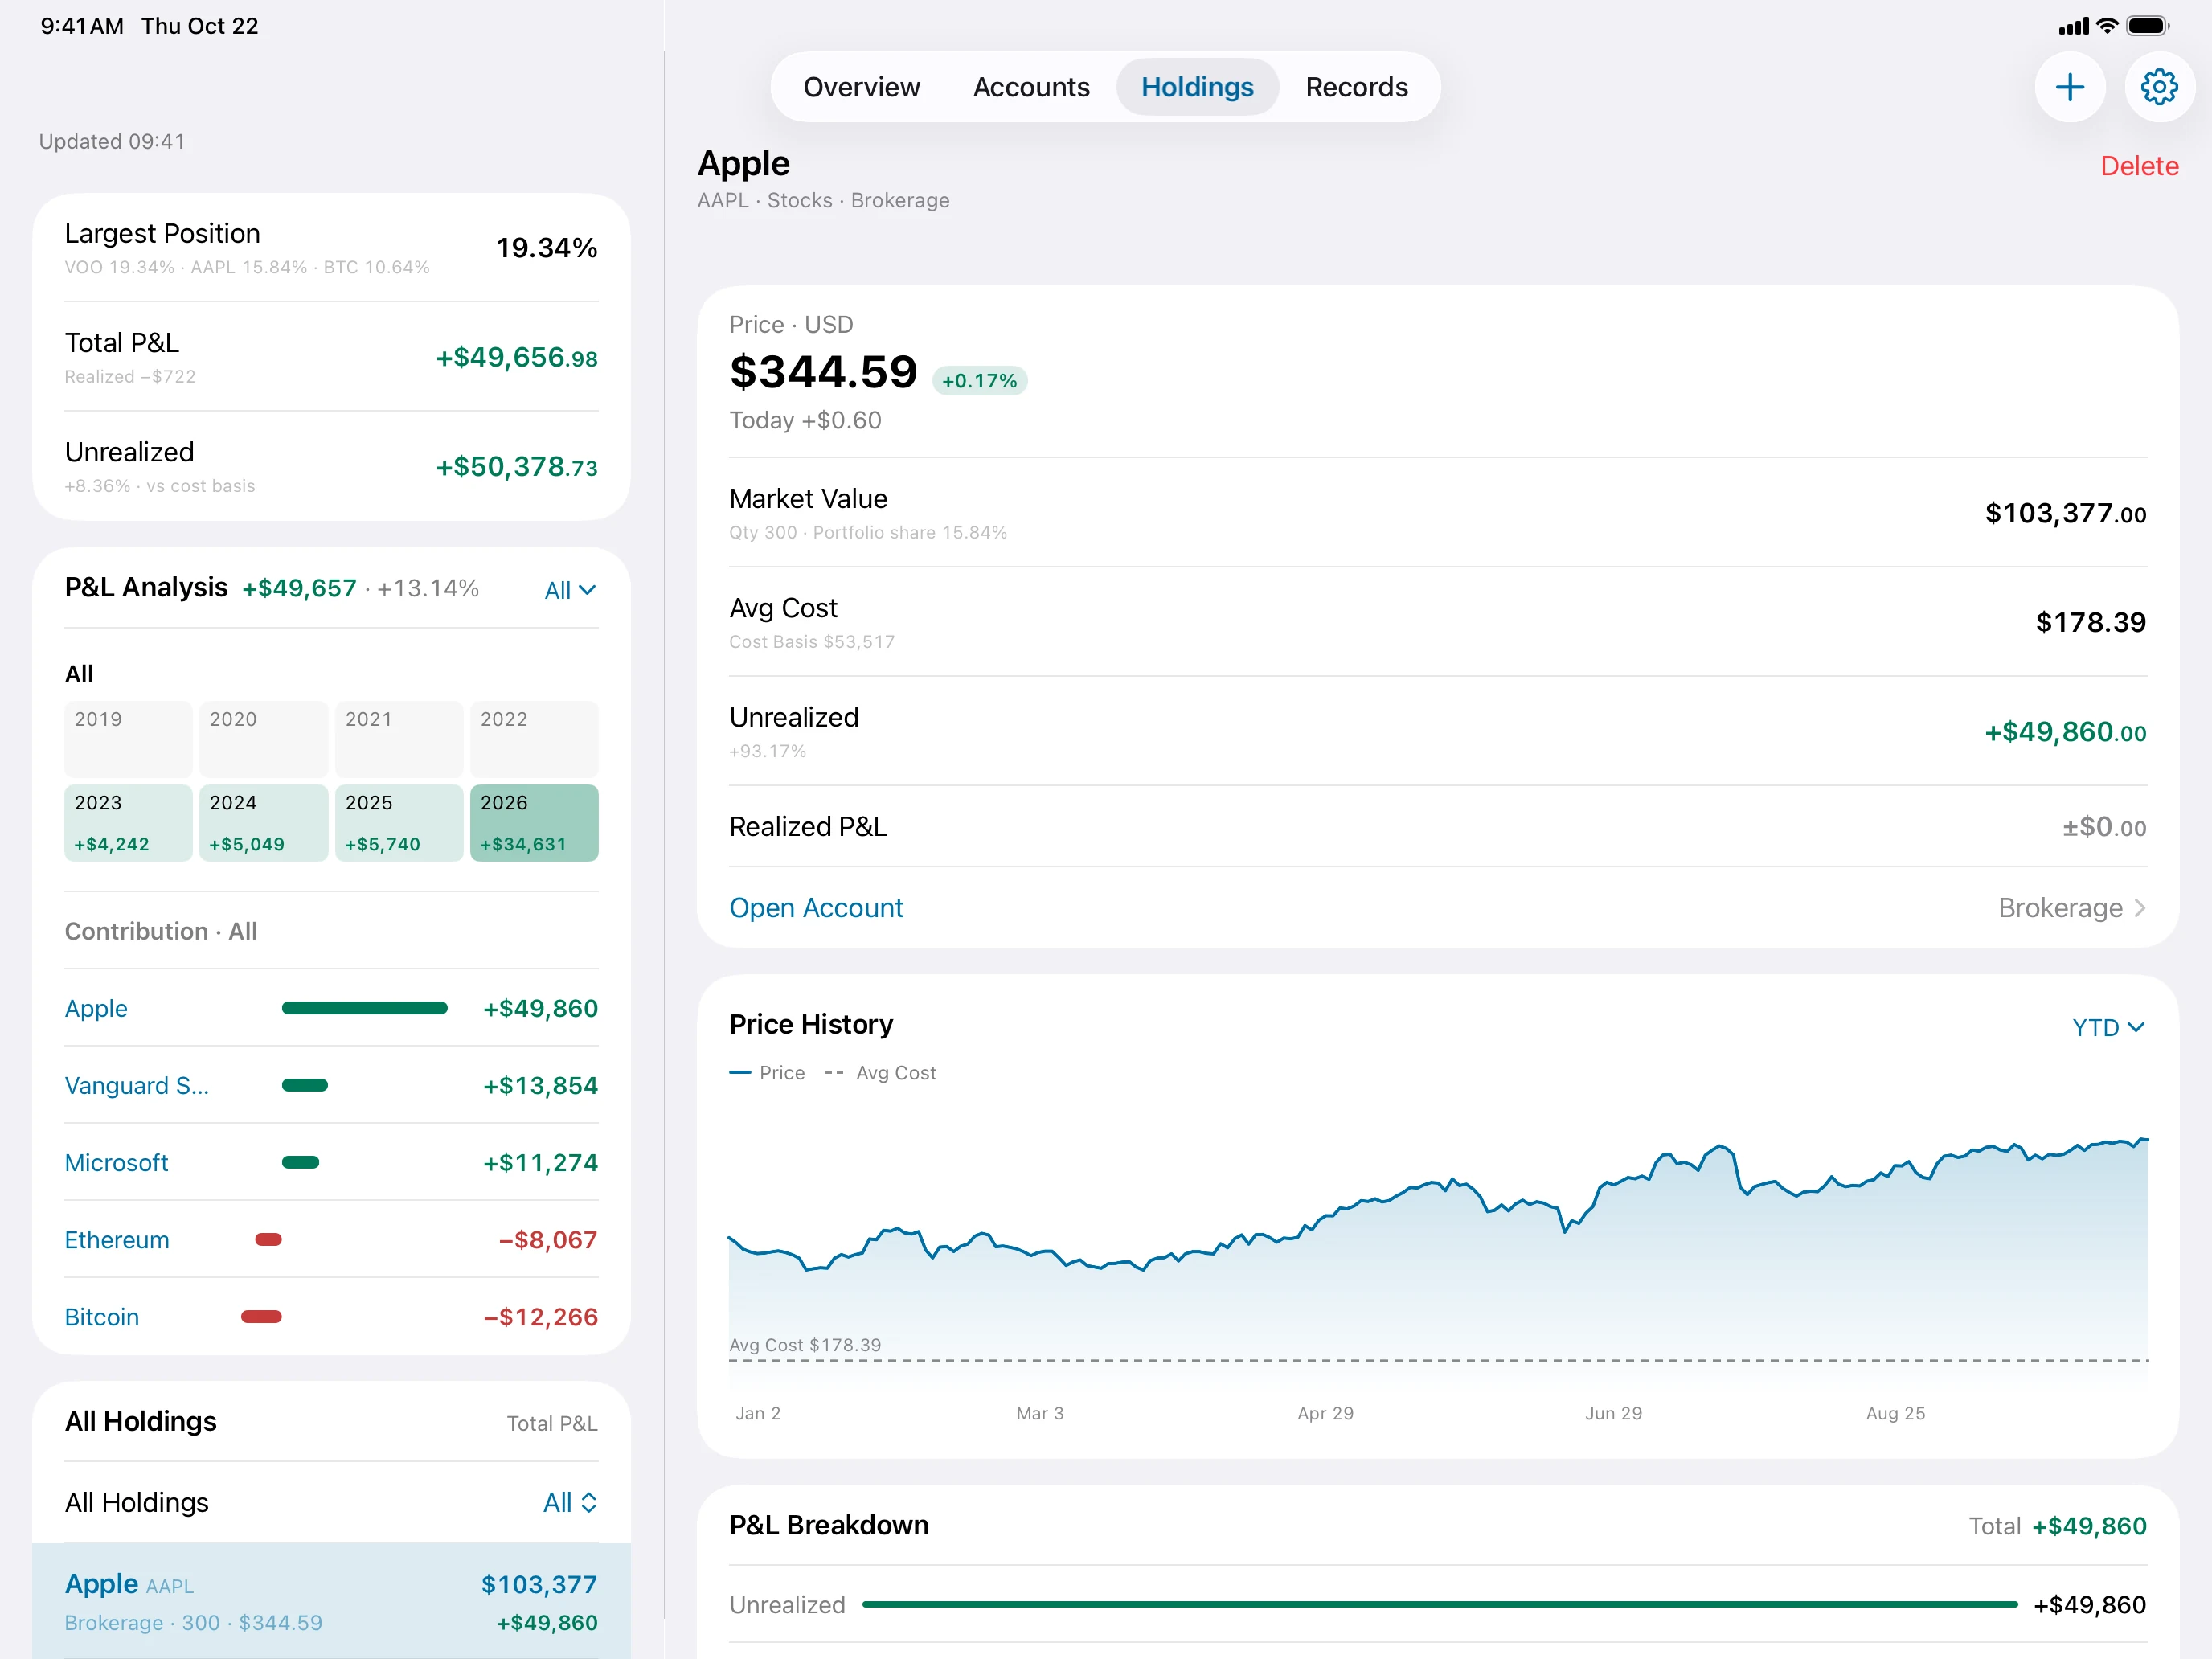Check the battery status icon
Screen dimensions: 2212x1659
click(2147, 26)
